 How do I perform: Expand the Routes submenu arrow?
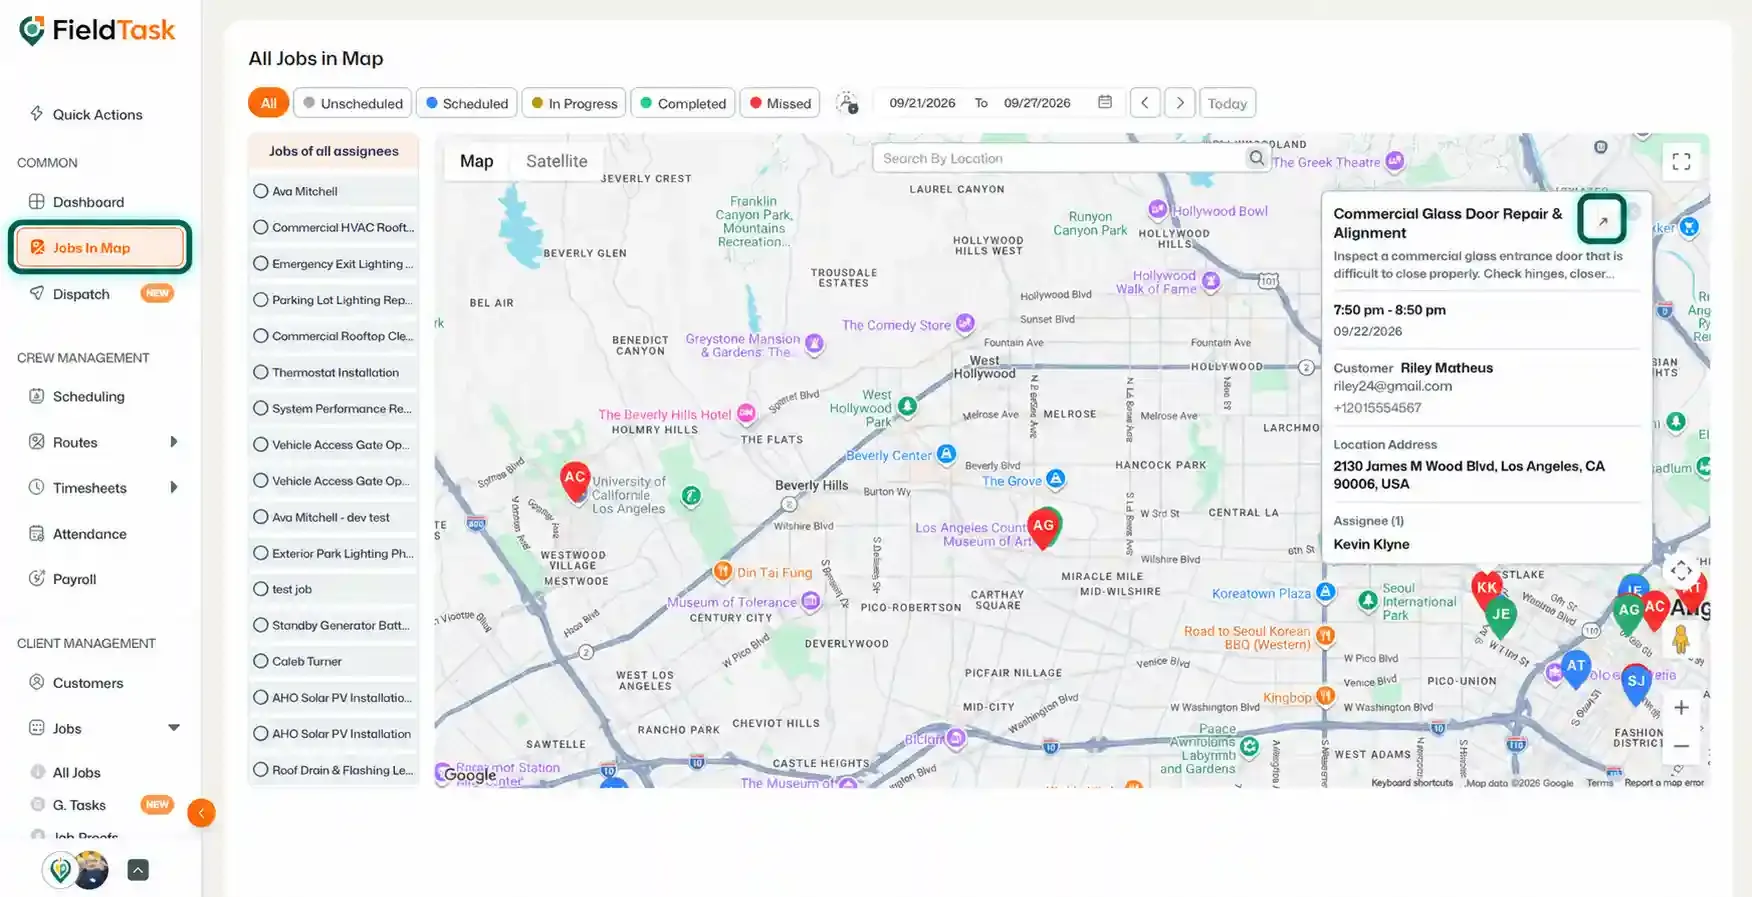(x=174, y=442)
